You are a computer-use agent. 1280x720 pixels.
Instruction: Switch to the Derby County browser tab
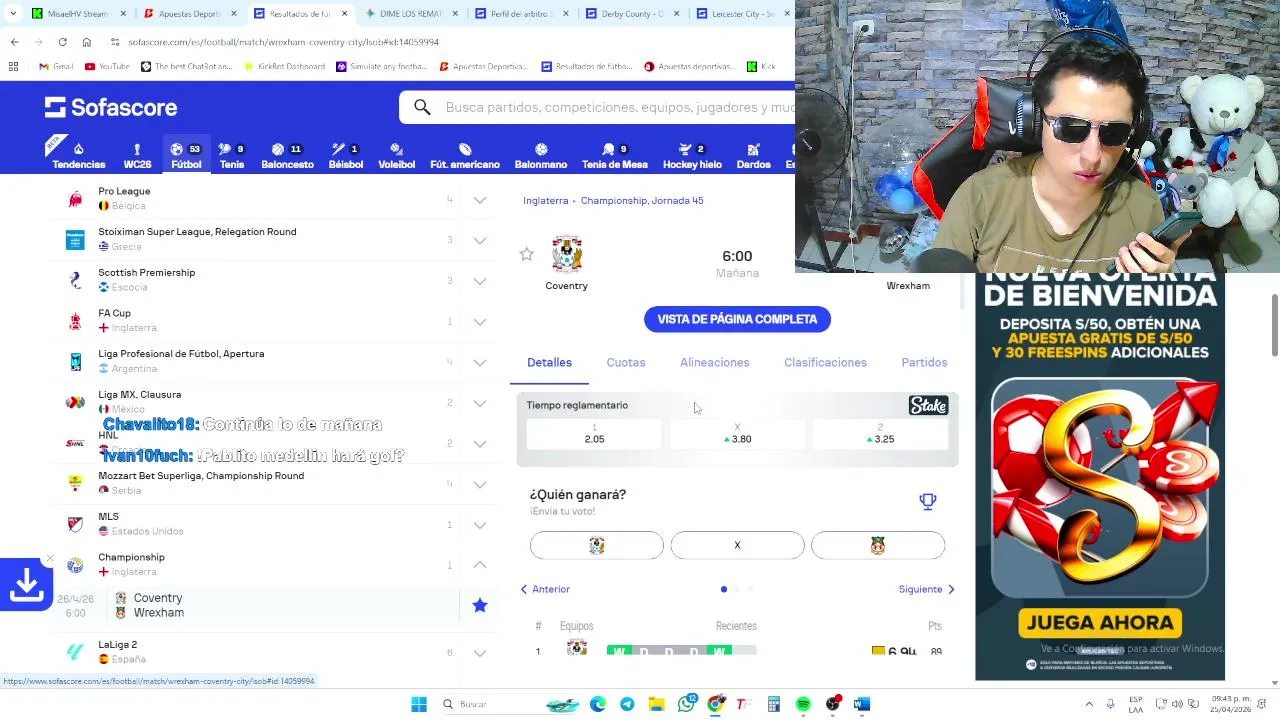coord(632,13)
